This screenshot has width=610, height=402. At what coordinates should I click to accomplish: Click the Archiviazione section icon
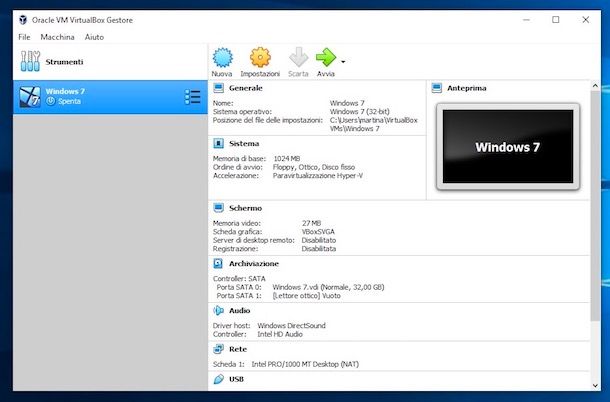click(218, 263)
